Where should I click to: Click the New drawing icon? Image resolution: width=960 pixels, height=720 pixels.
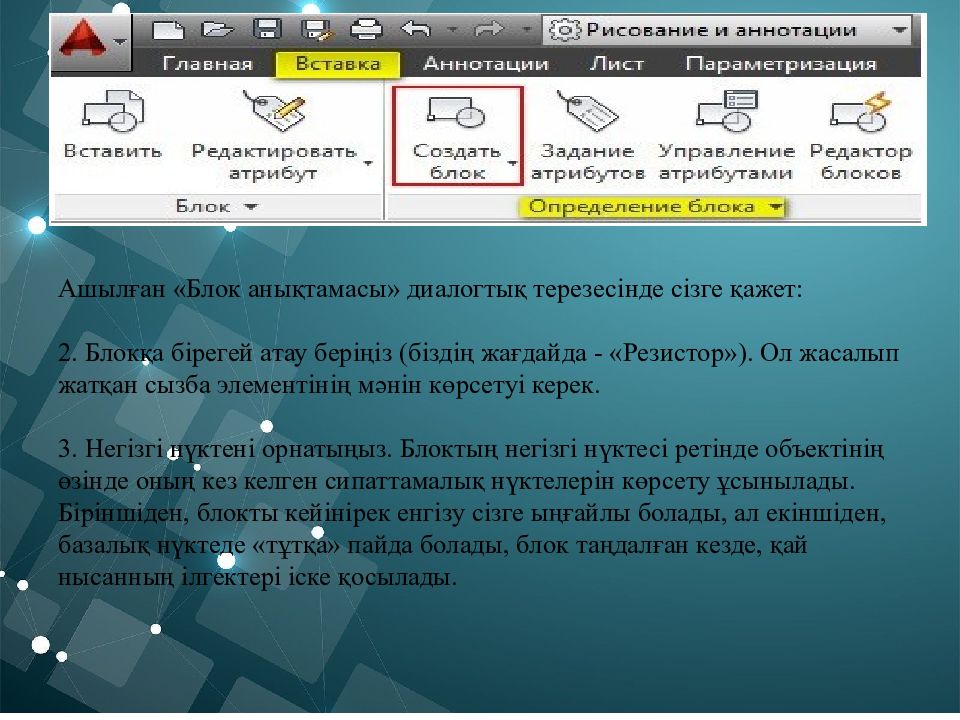pos(168,29)
